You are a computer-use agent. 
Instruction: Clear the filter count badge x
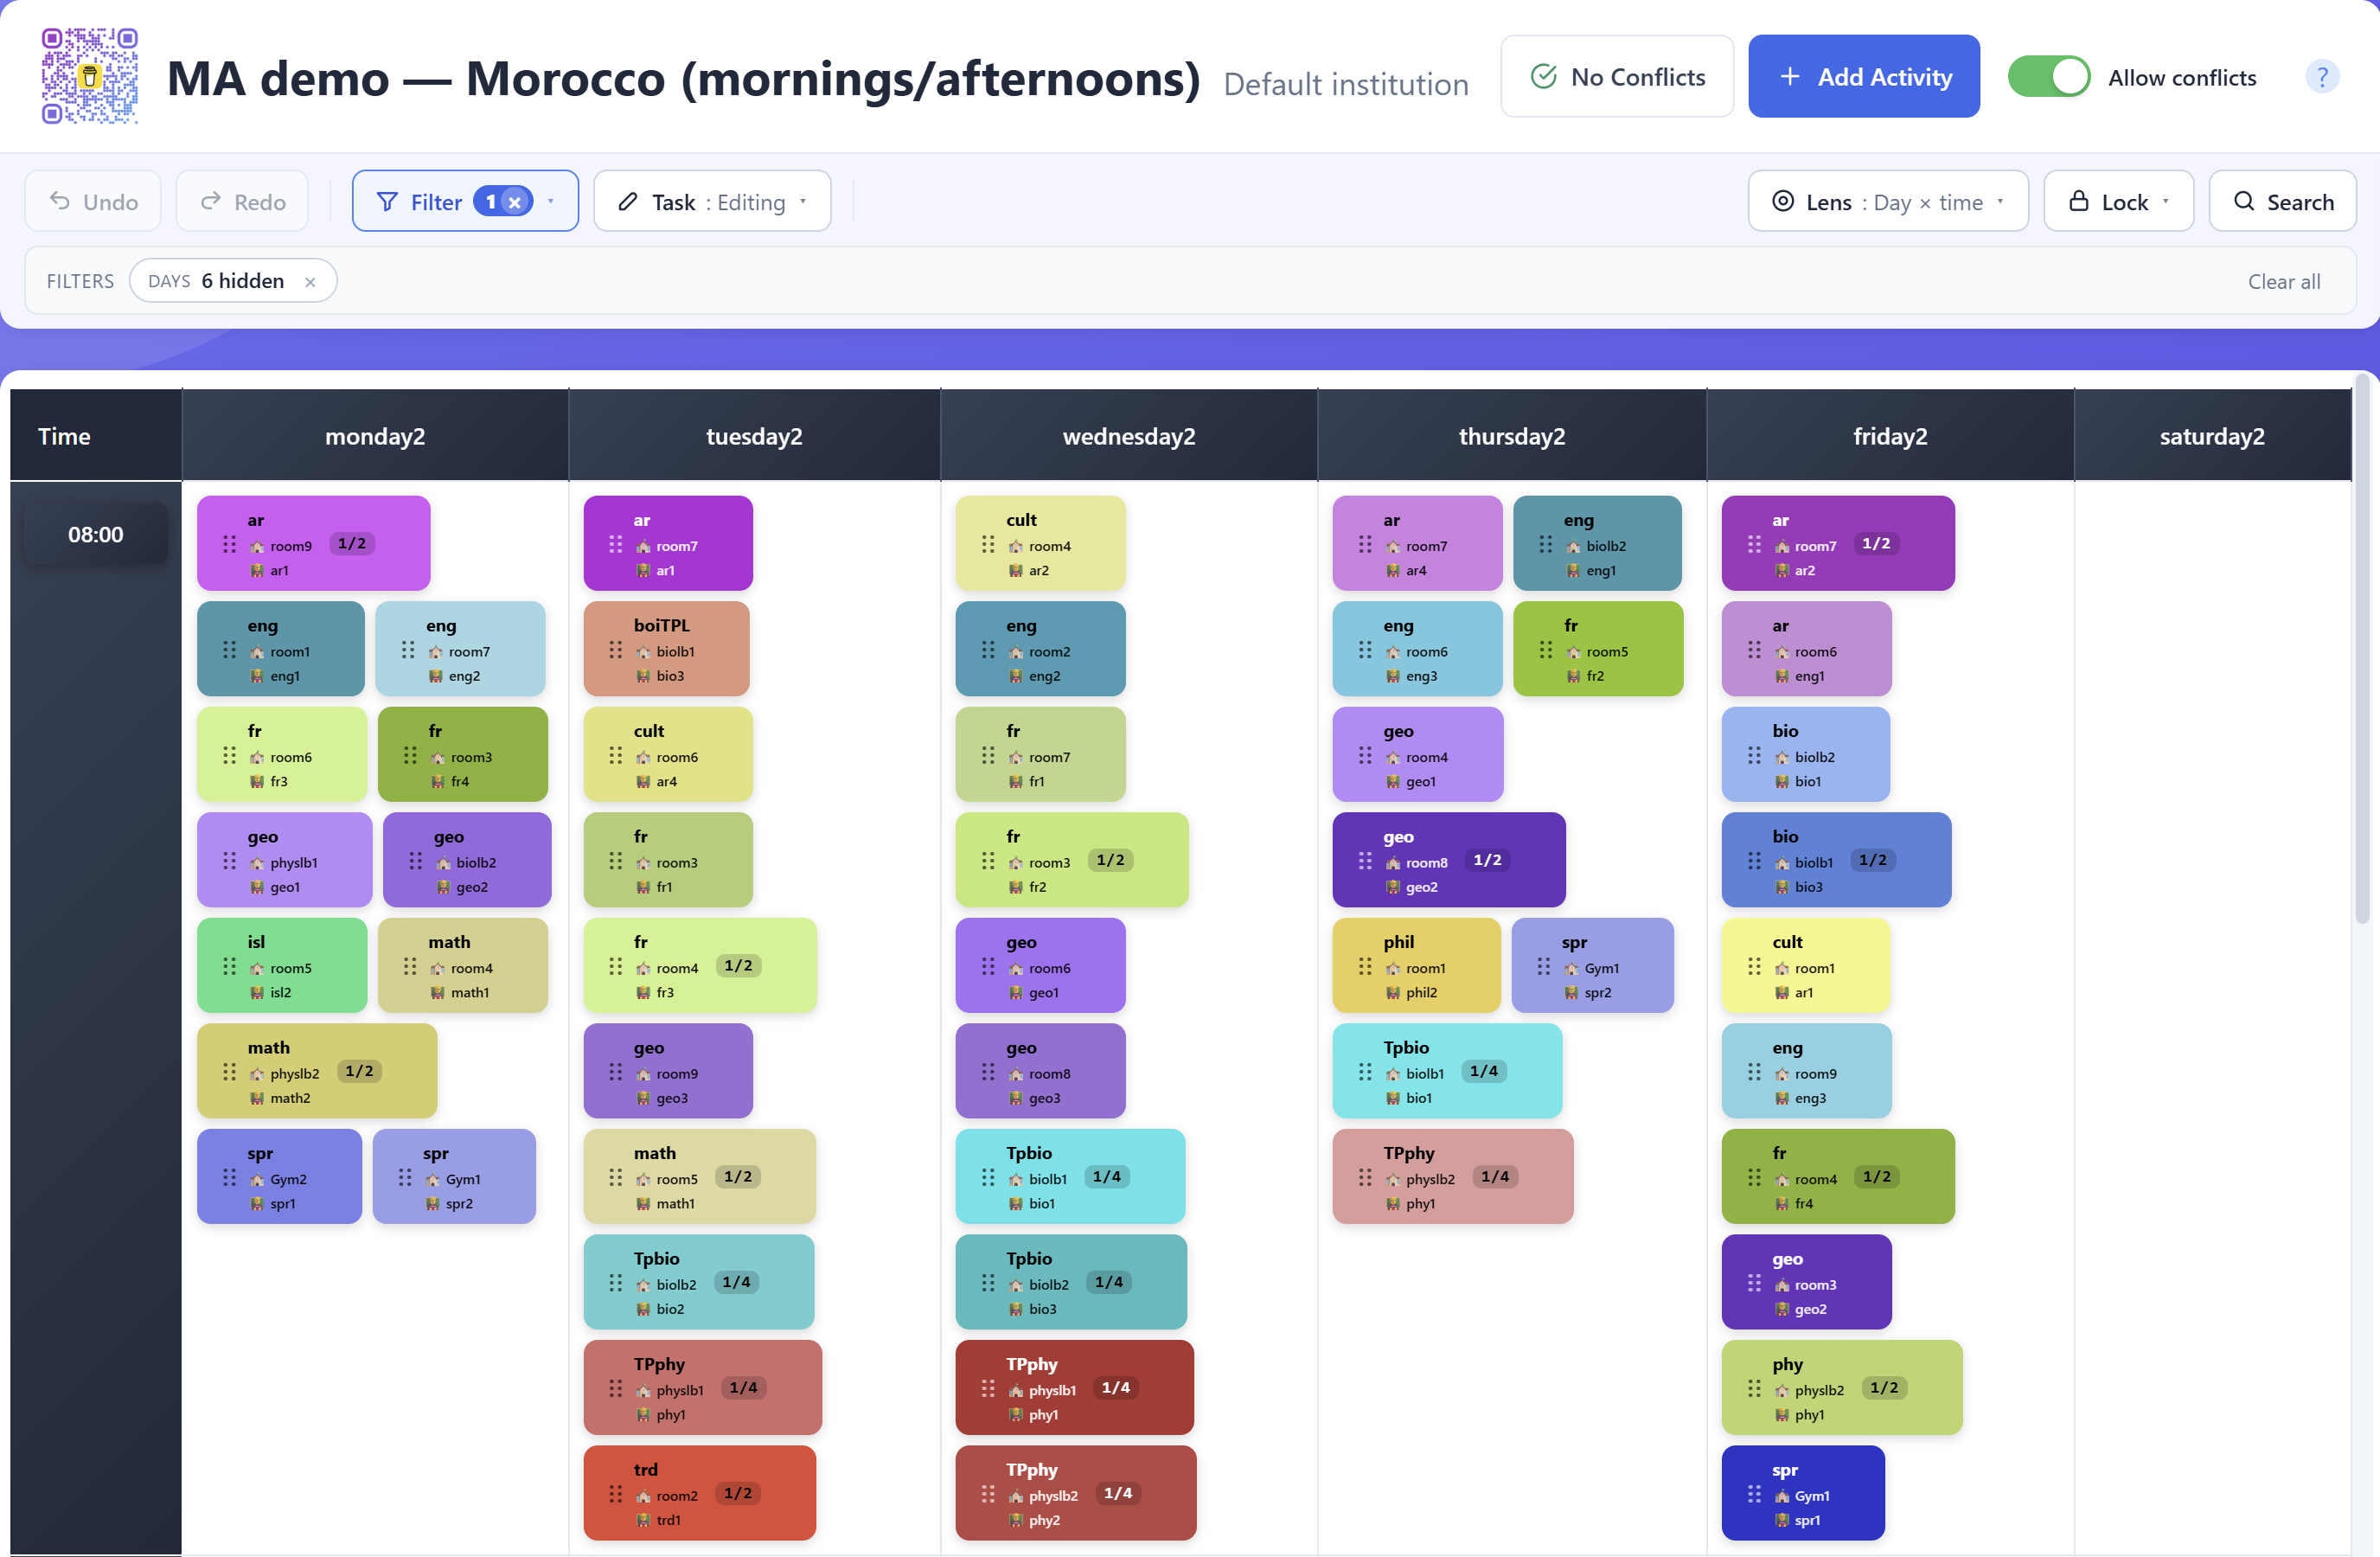coord(515,202)
